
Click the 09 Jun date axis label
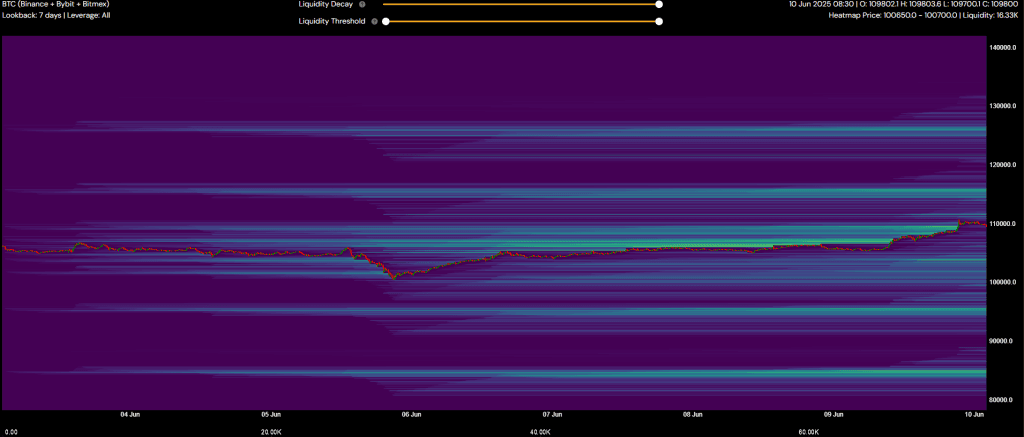click(x=833, y=414)
